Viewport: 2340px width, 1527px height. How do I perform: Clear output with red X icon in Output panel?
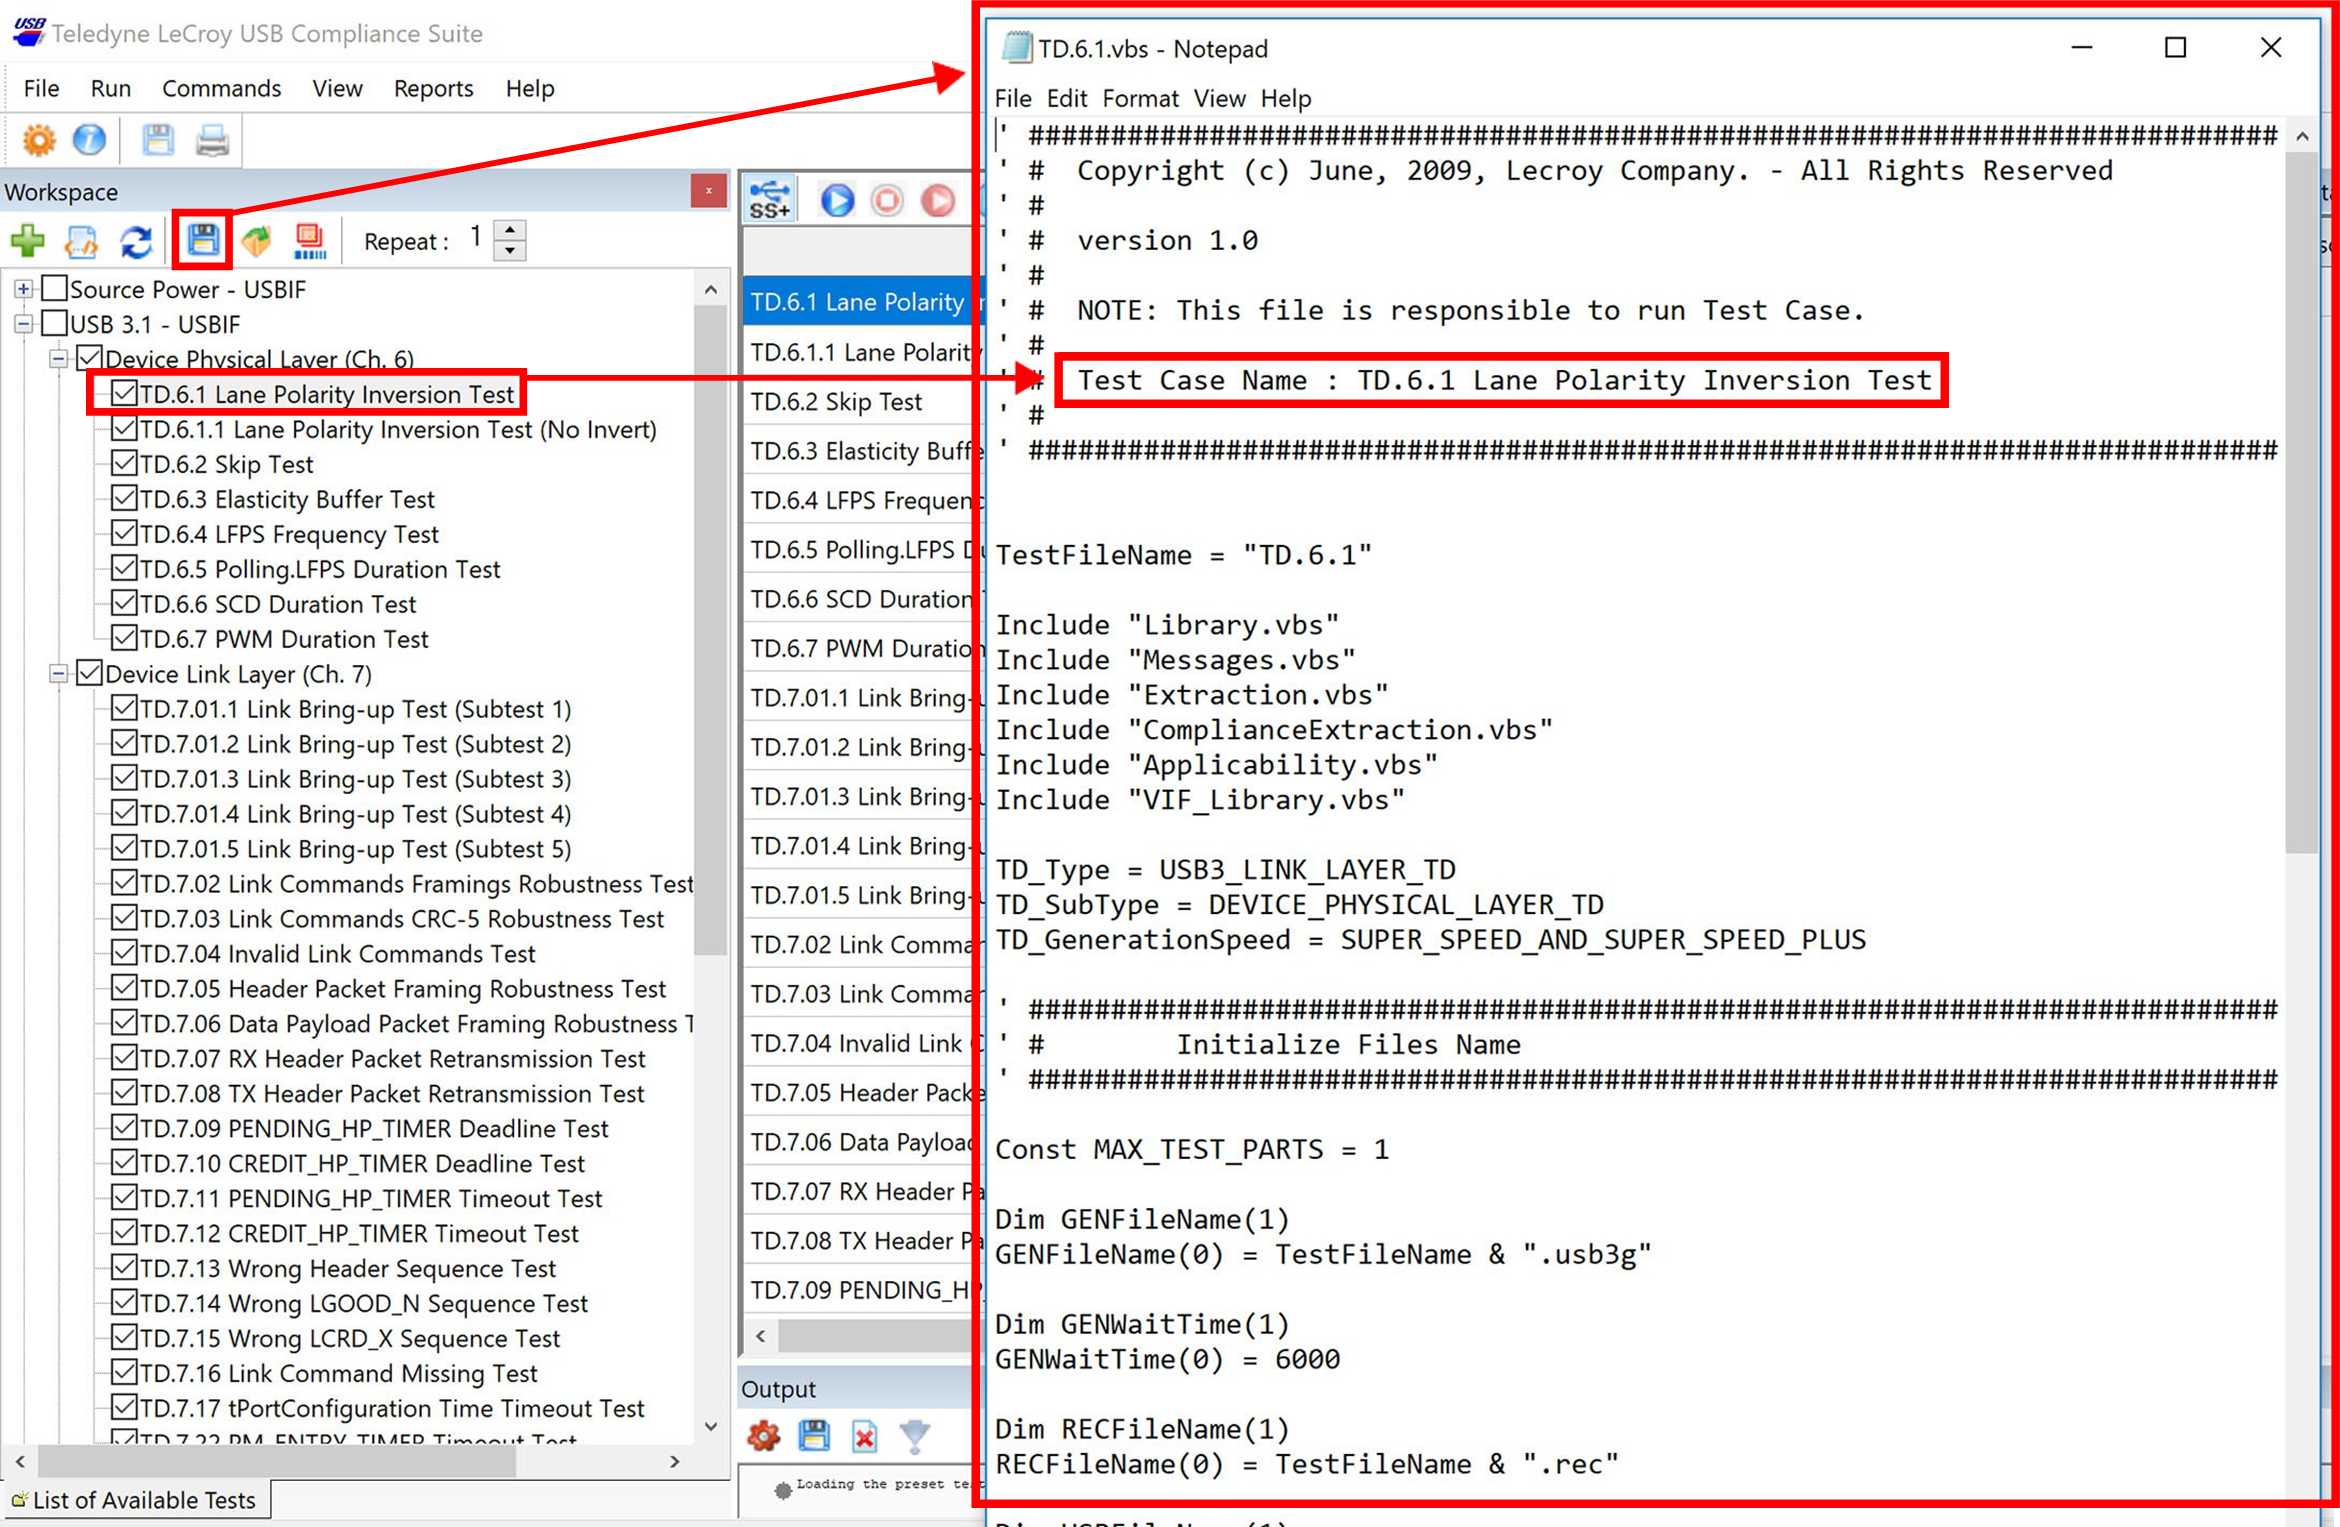coord(865,1437)
